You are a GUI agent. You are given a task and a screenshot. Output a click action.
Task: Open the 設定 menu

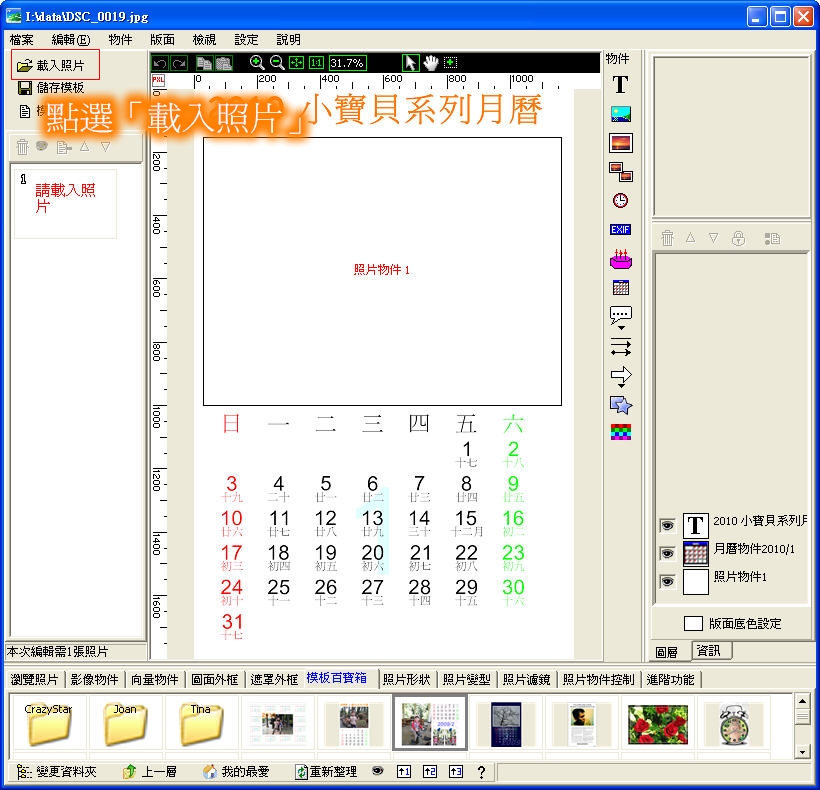point(246,40)
